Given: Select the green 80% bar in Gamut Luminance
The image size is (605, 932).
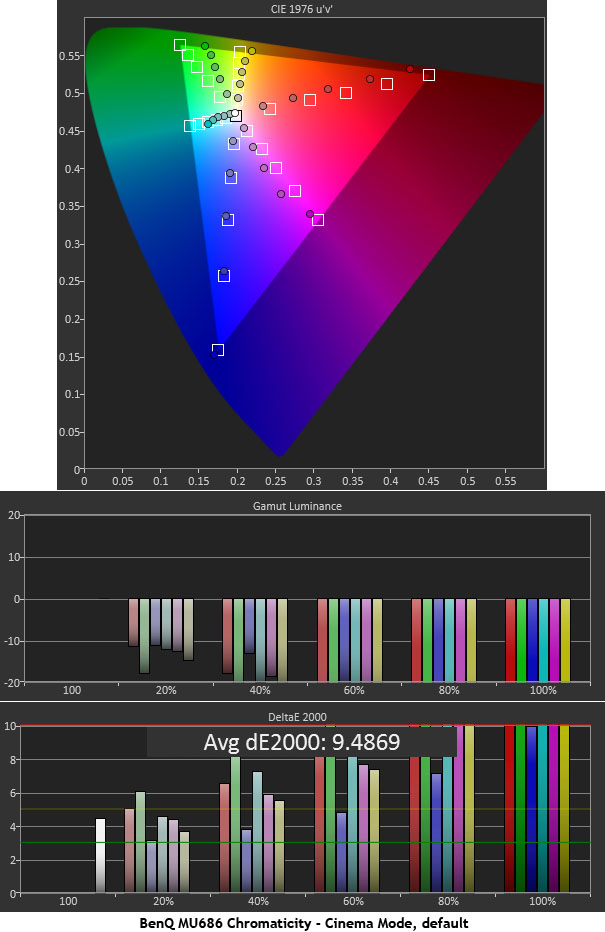Looking at the screenshot, I should tap(428, 640).
